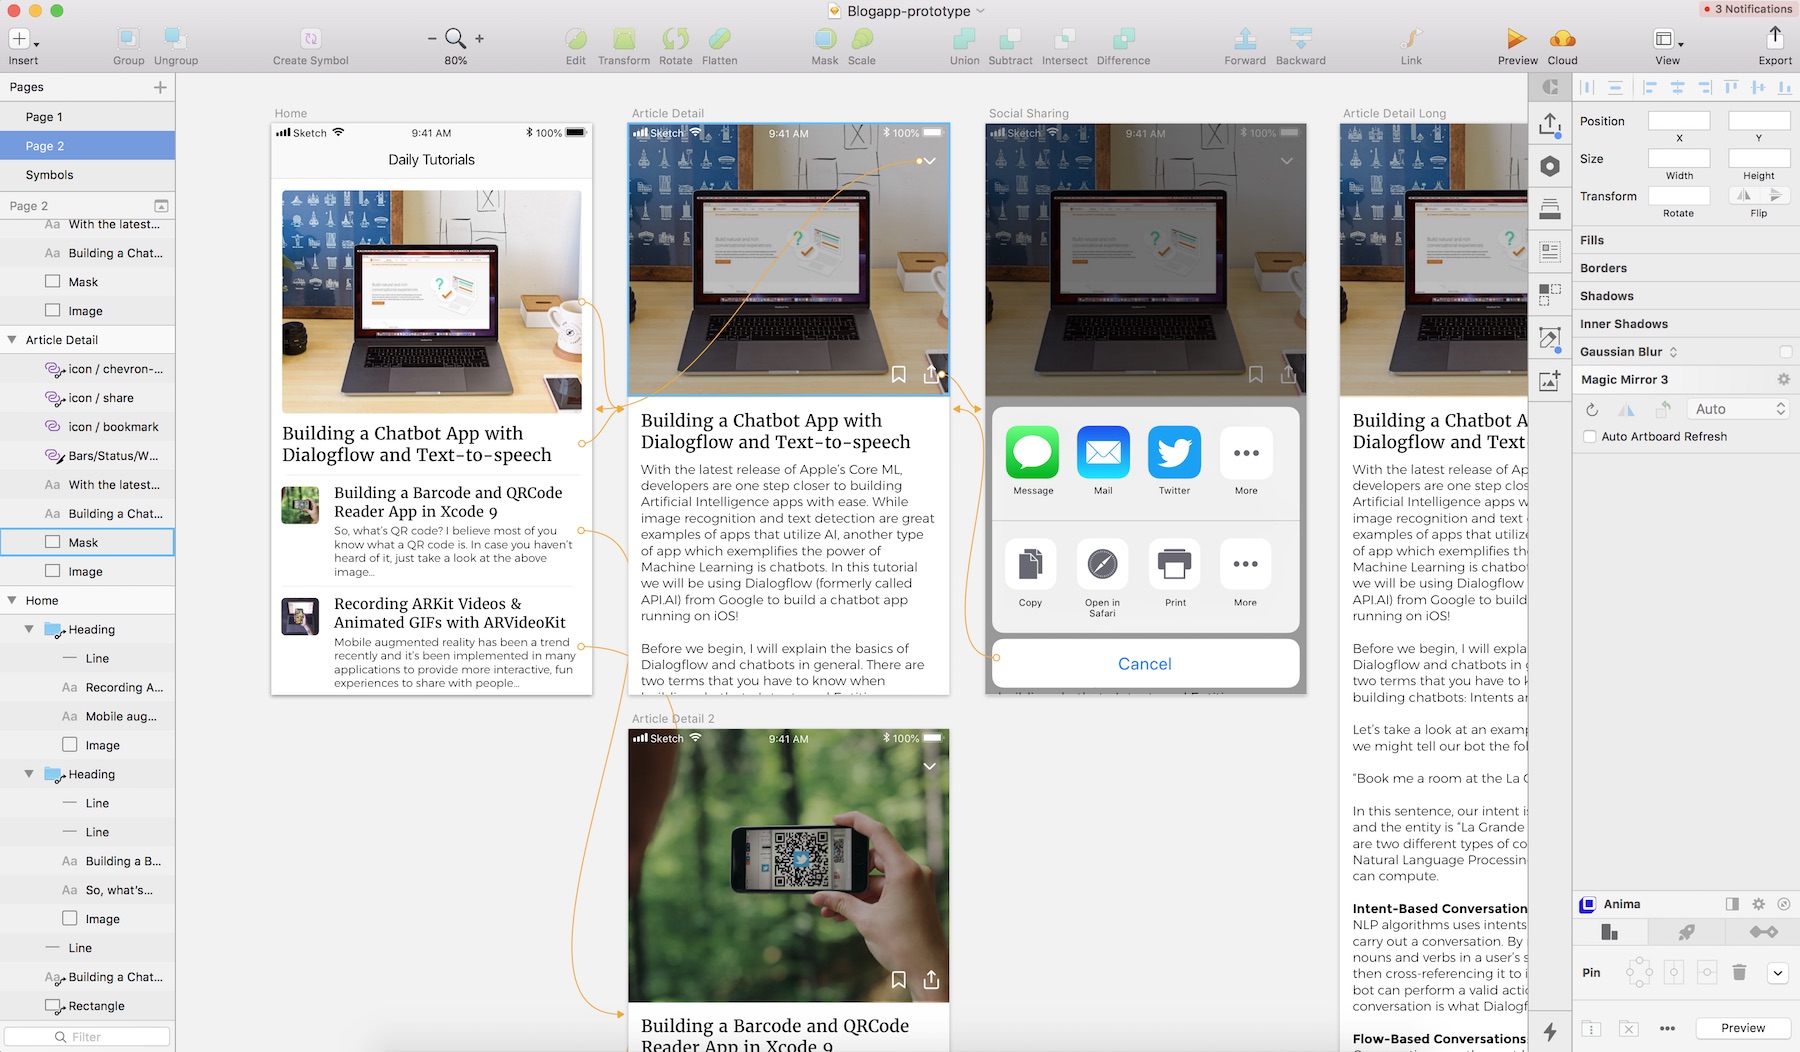This screenshot has width=1800, height=1052.
Task: Enable Auto Artboard Refresh
Action: pos(1589,436)
